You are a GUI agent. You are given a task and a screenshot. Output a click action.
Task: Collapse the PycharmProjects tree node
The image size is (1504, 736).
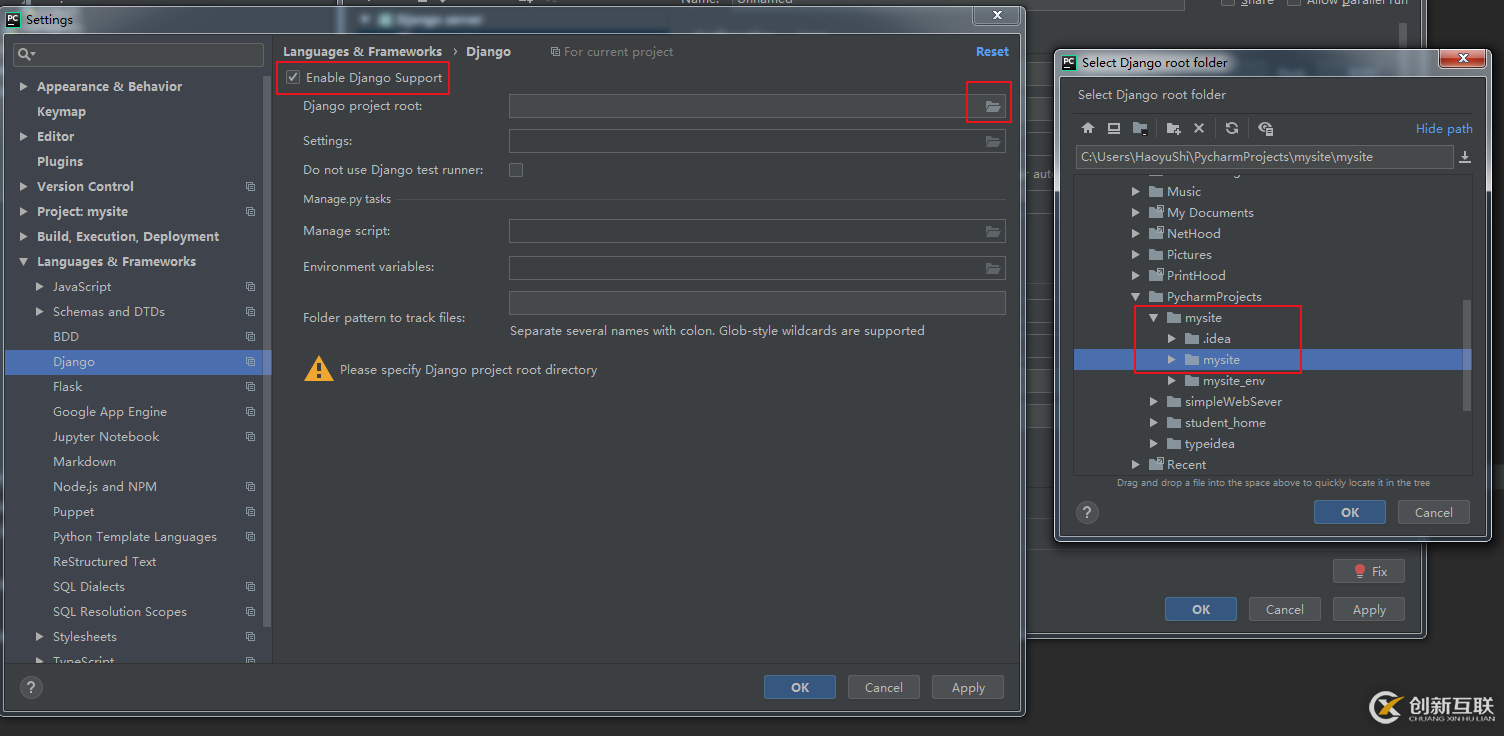[x=1136, y=297]
